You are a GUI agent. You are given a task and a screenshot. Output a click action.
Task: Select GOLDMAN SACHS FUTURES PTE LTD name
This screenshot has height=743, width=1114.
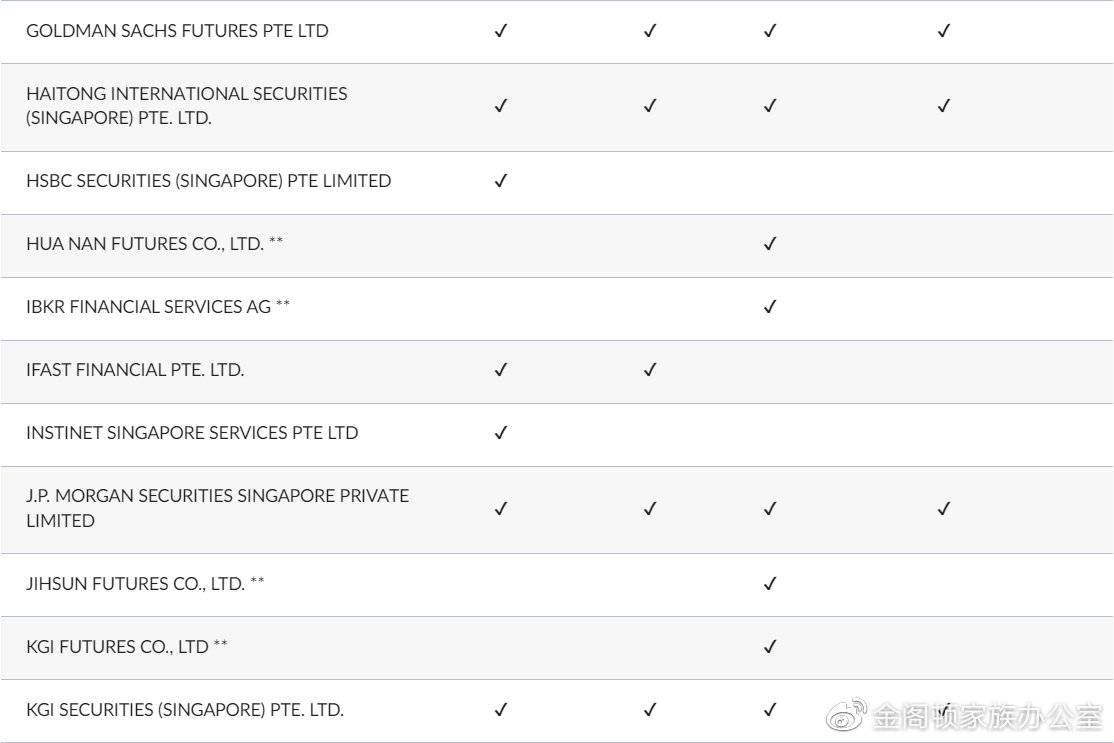[x=177, y=31]
